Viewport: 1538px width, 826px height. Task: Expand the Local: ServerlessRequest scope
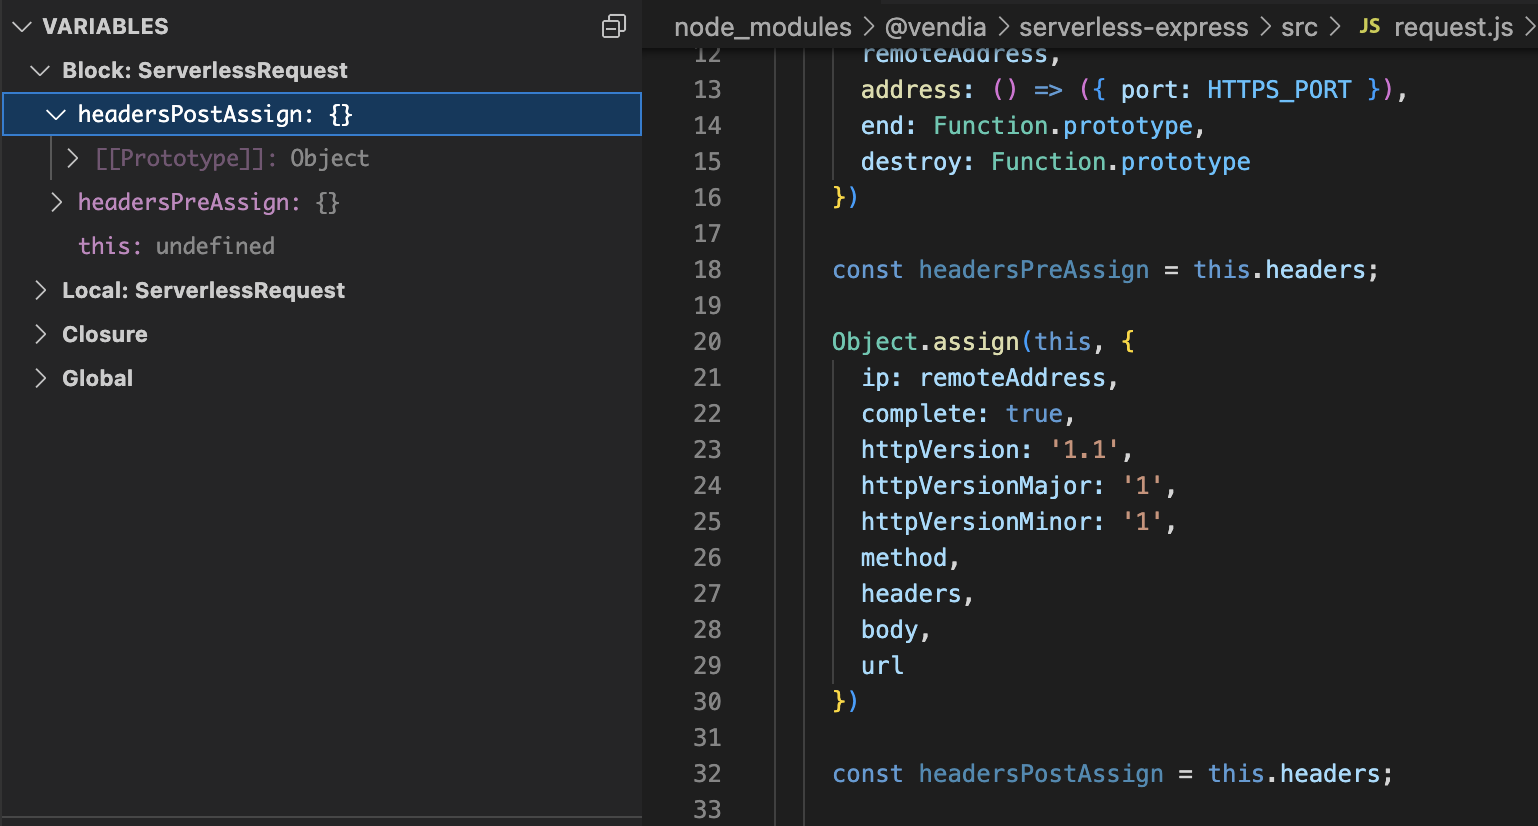click(x=40, y=290)
